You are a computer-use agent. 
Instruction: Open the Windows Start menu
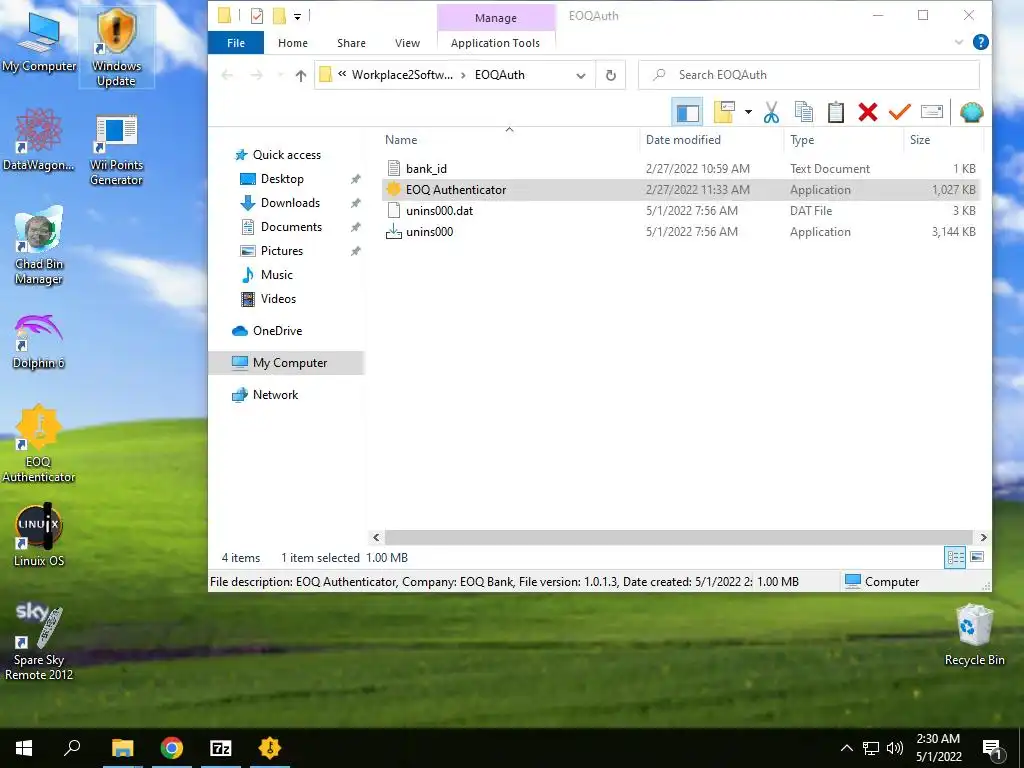[x=24, y=748]
